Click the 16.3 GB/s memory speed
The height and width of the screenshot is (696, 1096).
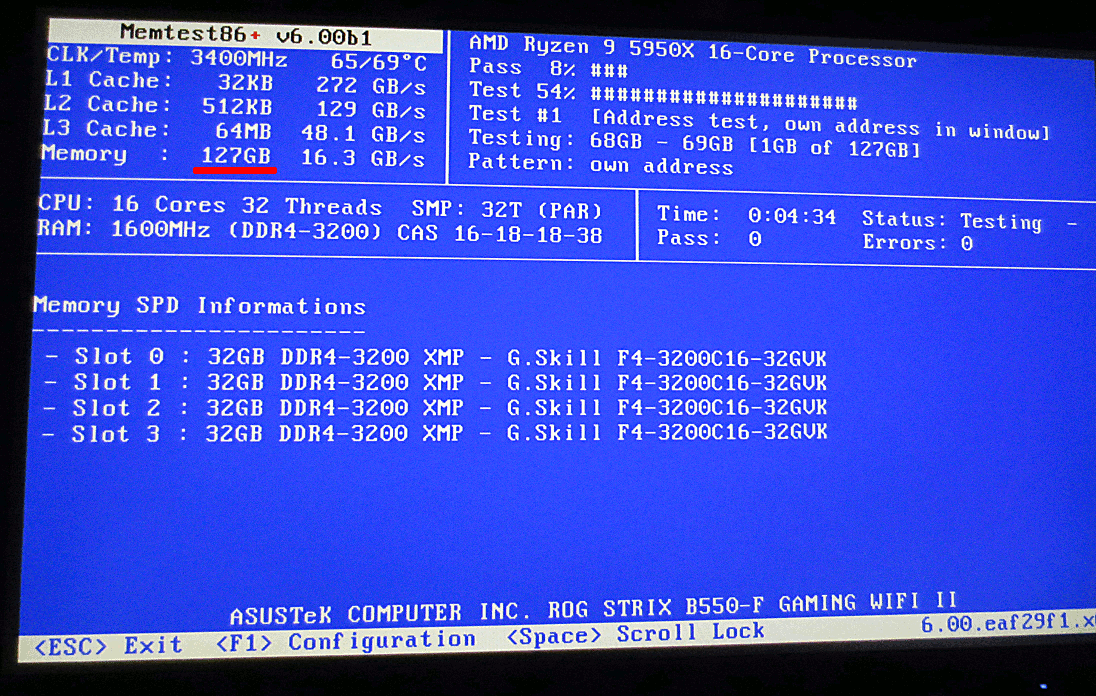pos(362,158)
